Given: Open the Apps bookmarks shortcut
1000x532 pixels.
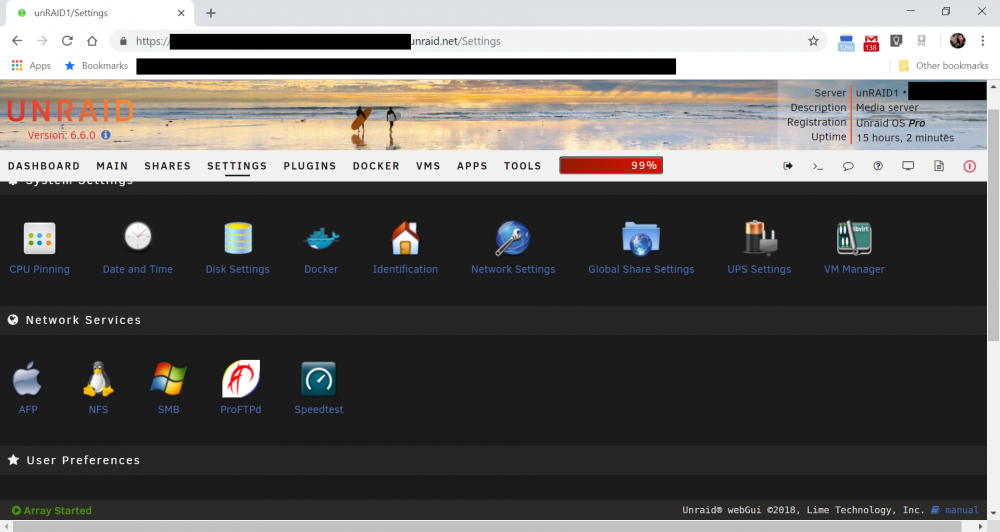Looking at the screenshot, I should point(31,66).
